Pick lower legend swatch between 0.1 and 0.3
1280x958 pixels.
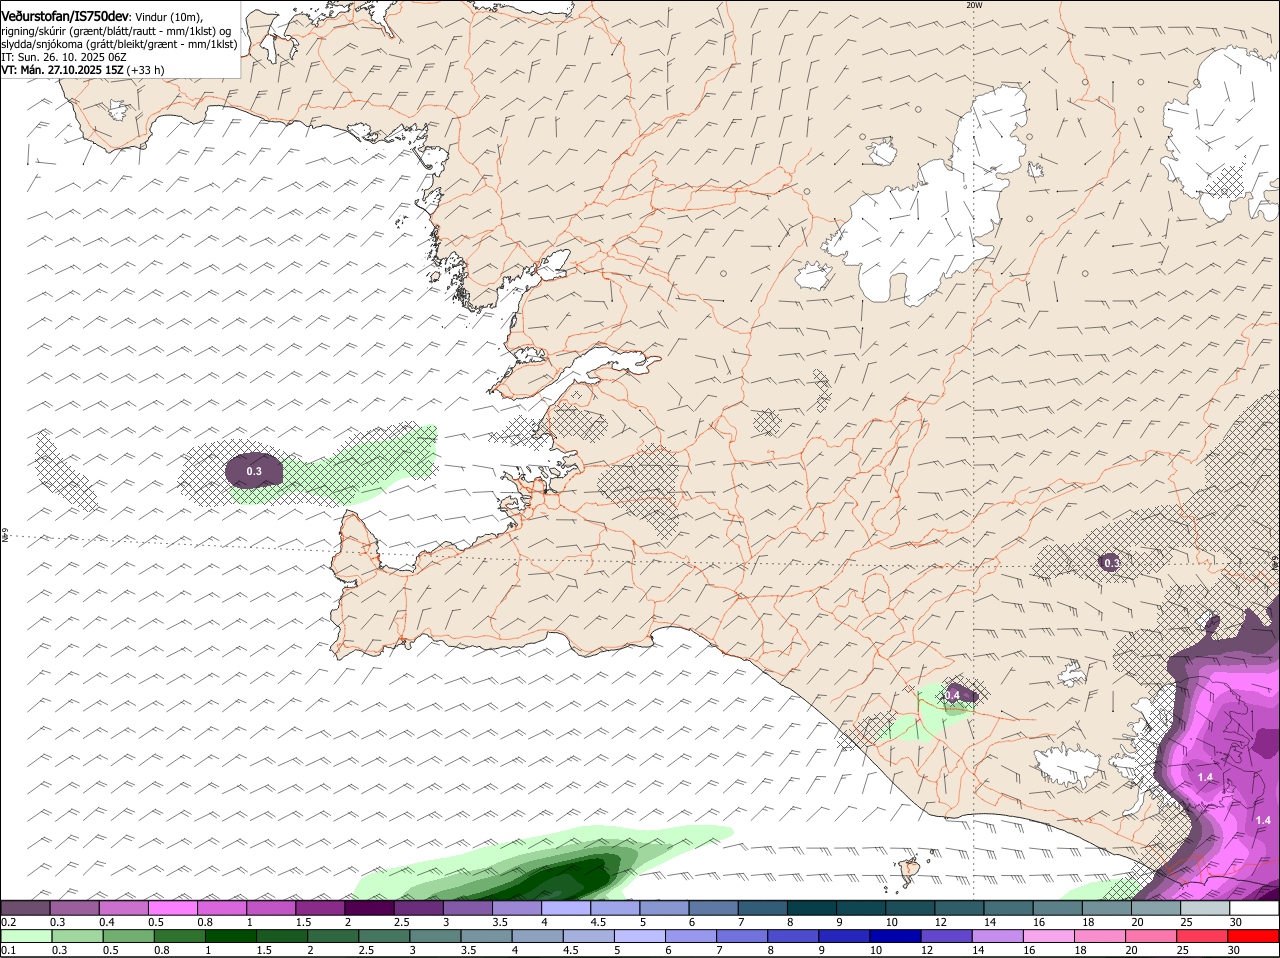26,936
